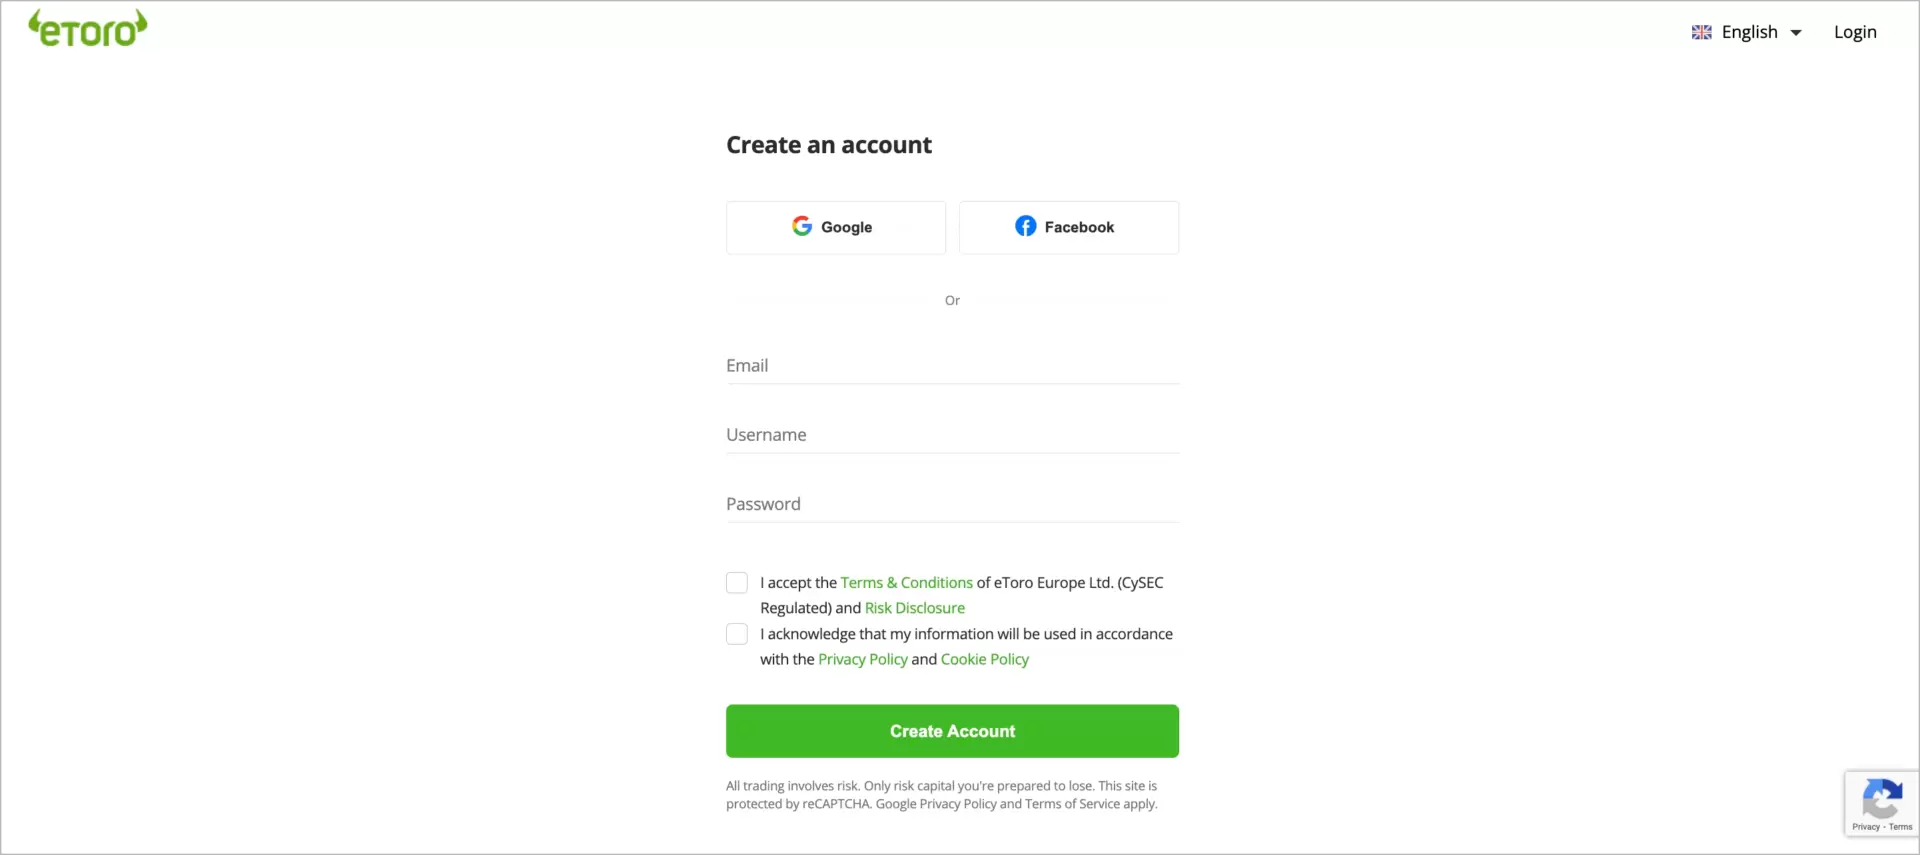This screenshot has height=855, width=1920.
Task: Open the Terms & Conditions link
Action: [x=906, y=582]
